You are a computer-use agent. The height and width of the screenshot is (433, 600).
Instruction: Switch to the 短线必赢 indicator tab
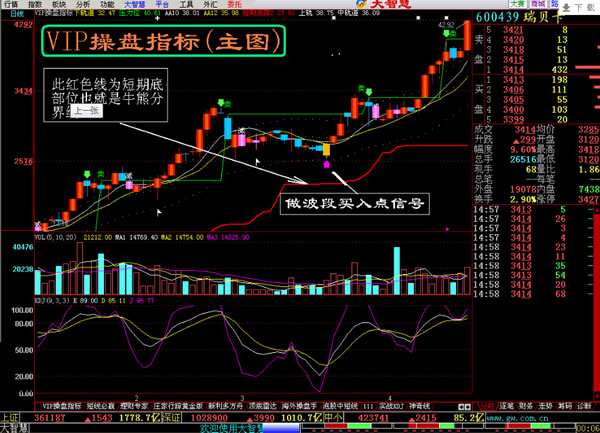[x=100, y=406]
